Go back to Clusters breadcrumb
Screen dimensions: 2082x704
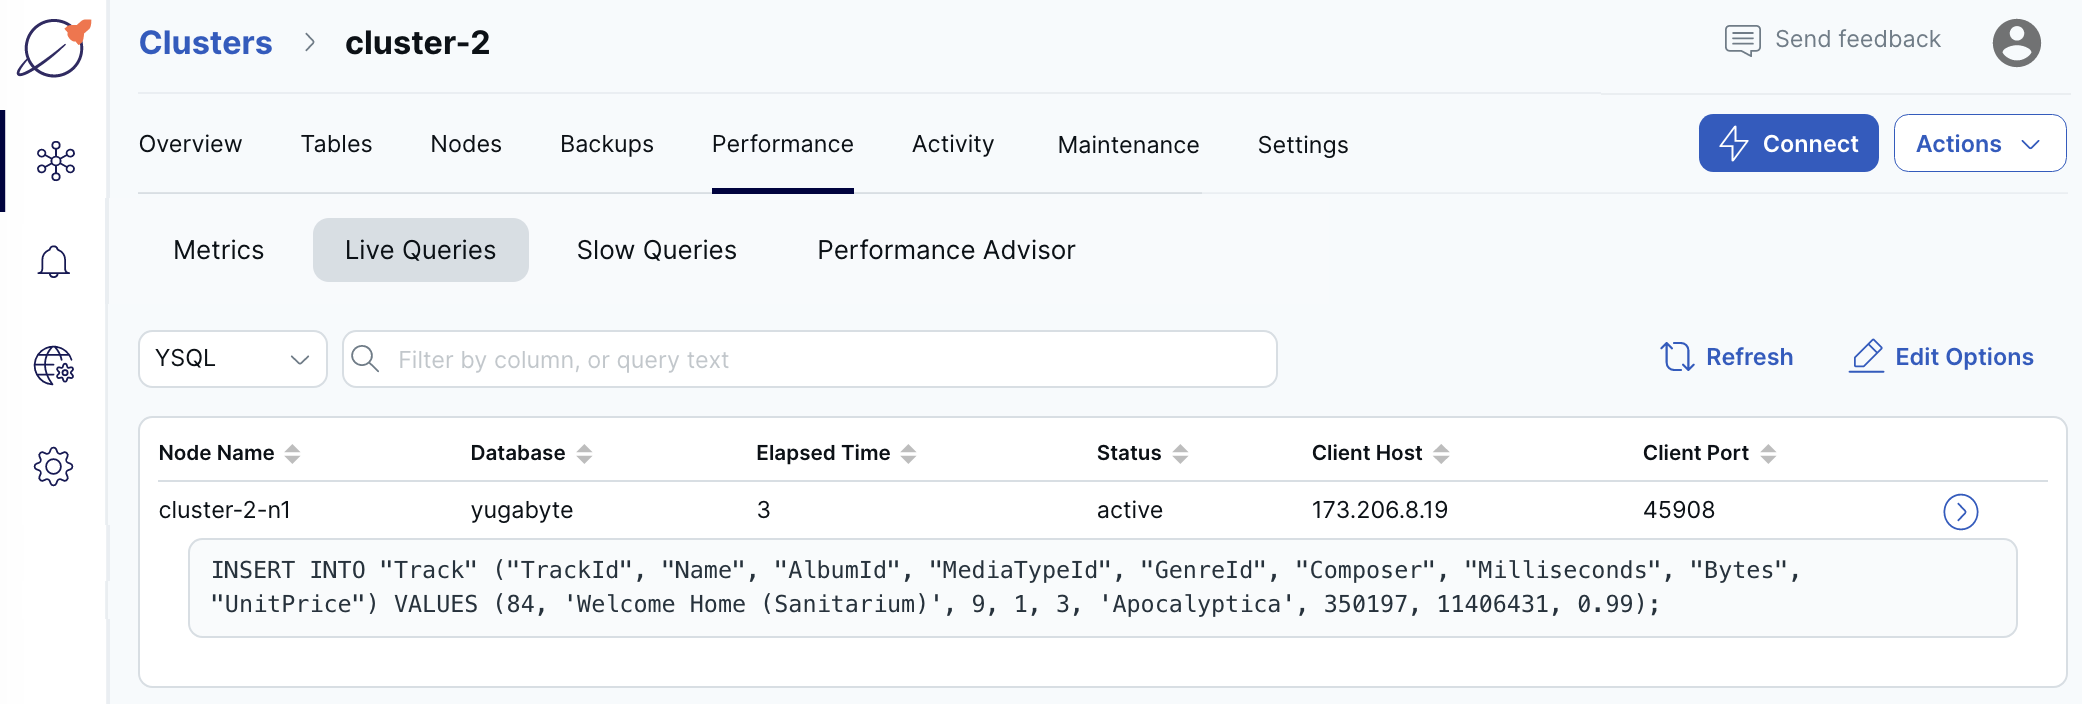[205, 43]
